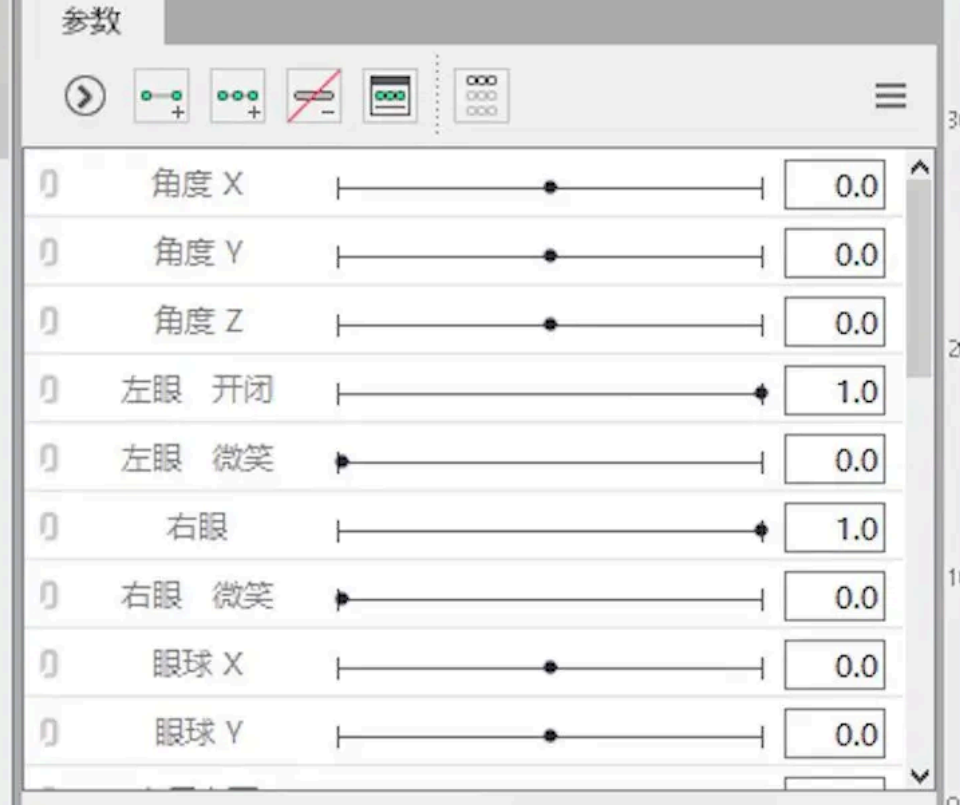The width and height of the screenshot is (960, 805).
Task: Click the vertical scrollbar thumb
Action: coord(920,279)
